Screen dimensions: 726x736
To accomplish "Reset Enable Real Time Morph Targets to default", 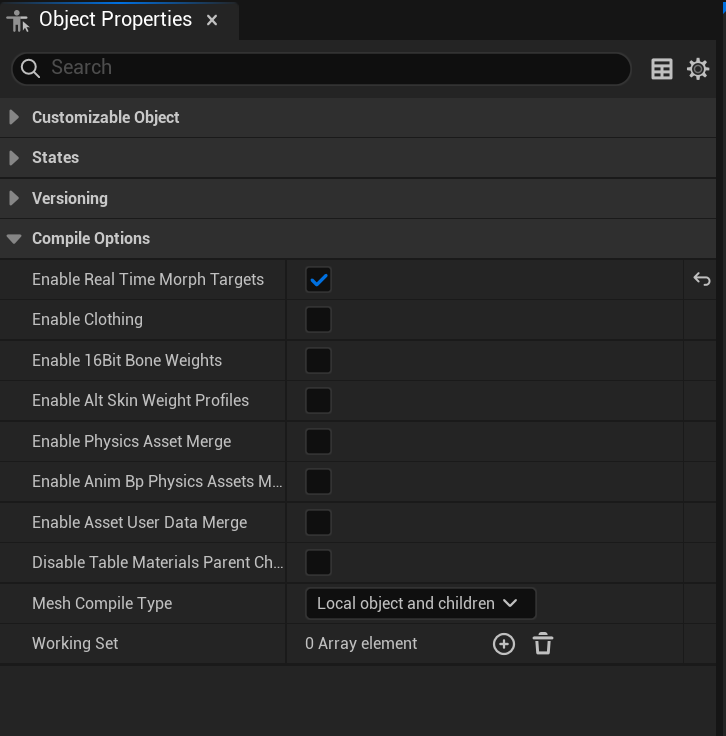I will coord(702,279).
